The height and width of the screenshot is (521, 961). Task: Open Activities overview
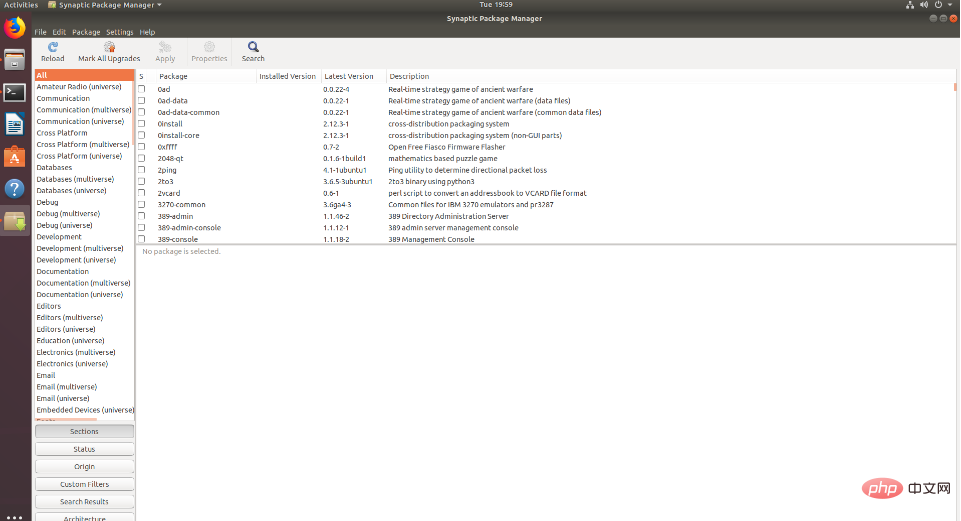coord(21,5)
